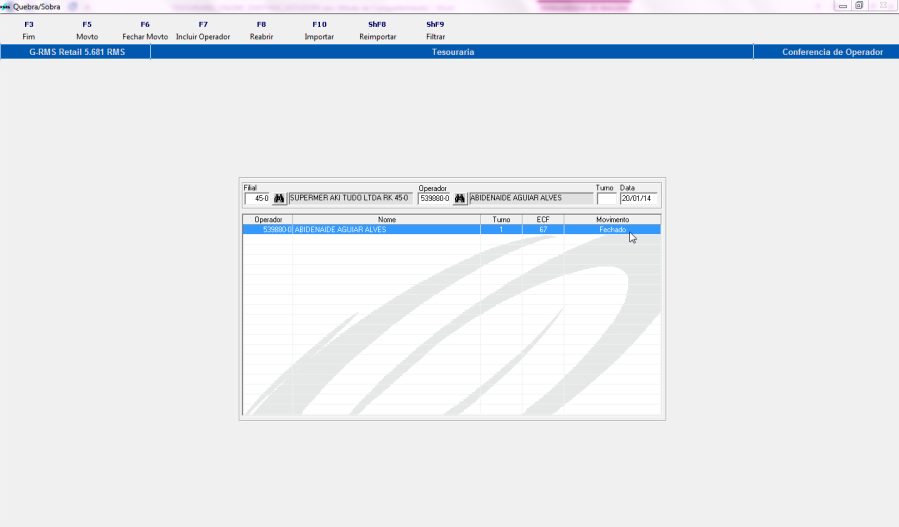The width and height of the screenshot is (899, 527).
Task: Click the G-RMS Retail 5.681 RMS label
Action: point(77,52)
